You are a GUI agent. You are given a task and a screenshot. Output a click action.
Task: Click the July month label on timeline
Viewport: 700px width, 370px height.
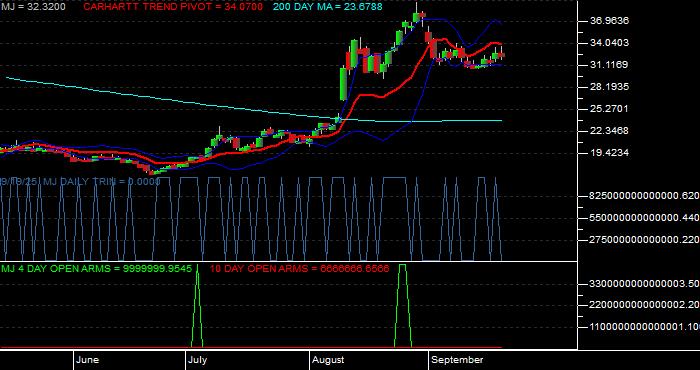click(197, 360)
